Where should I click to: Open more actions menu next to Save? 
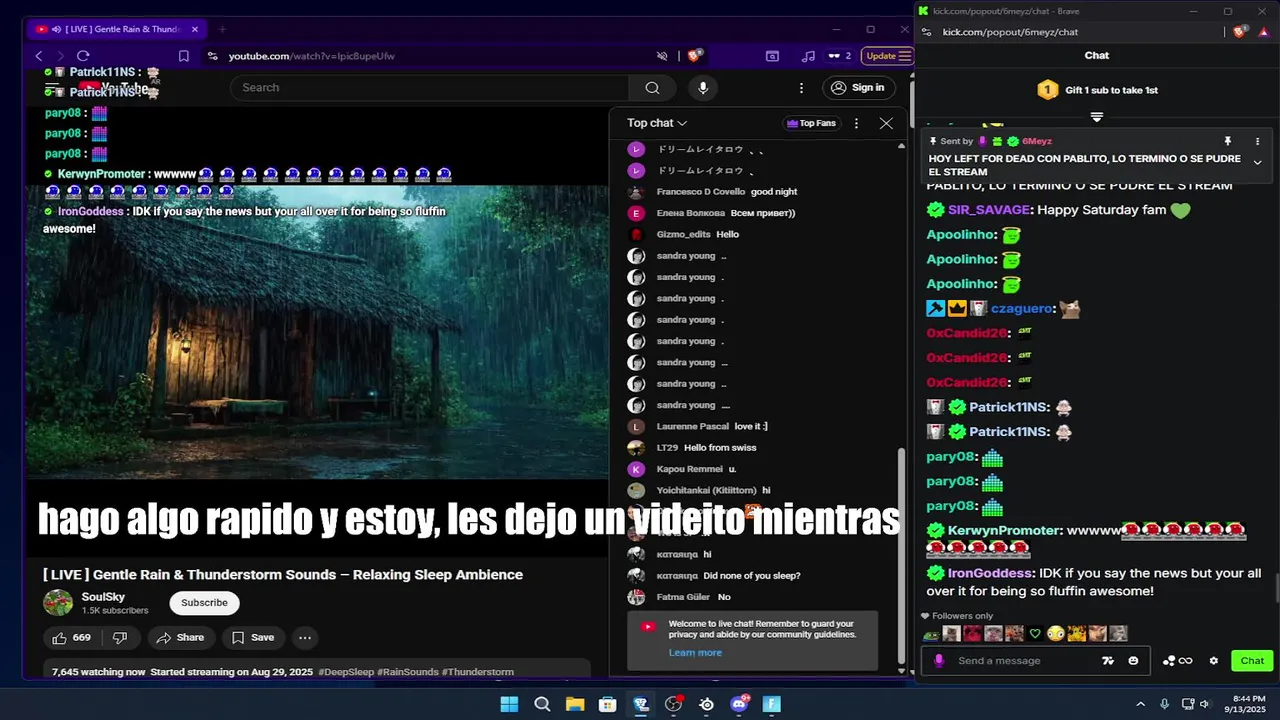305,637
